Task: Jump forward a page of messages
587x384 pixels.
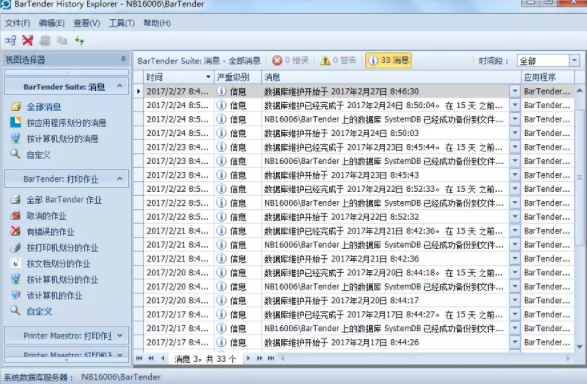Action: click(259, 358)
